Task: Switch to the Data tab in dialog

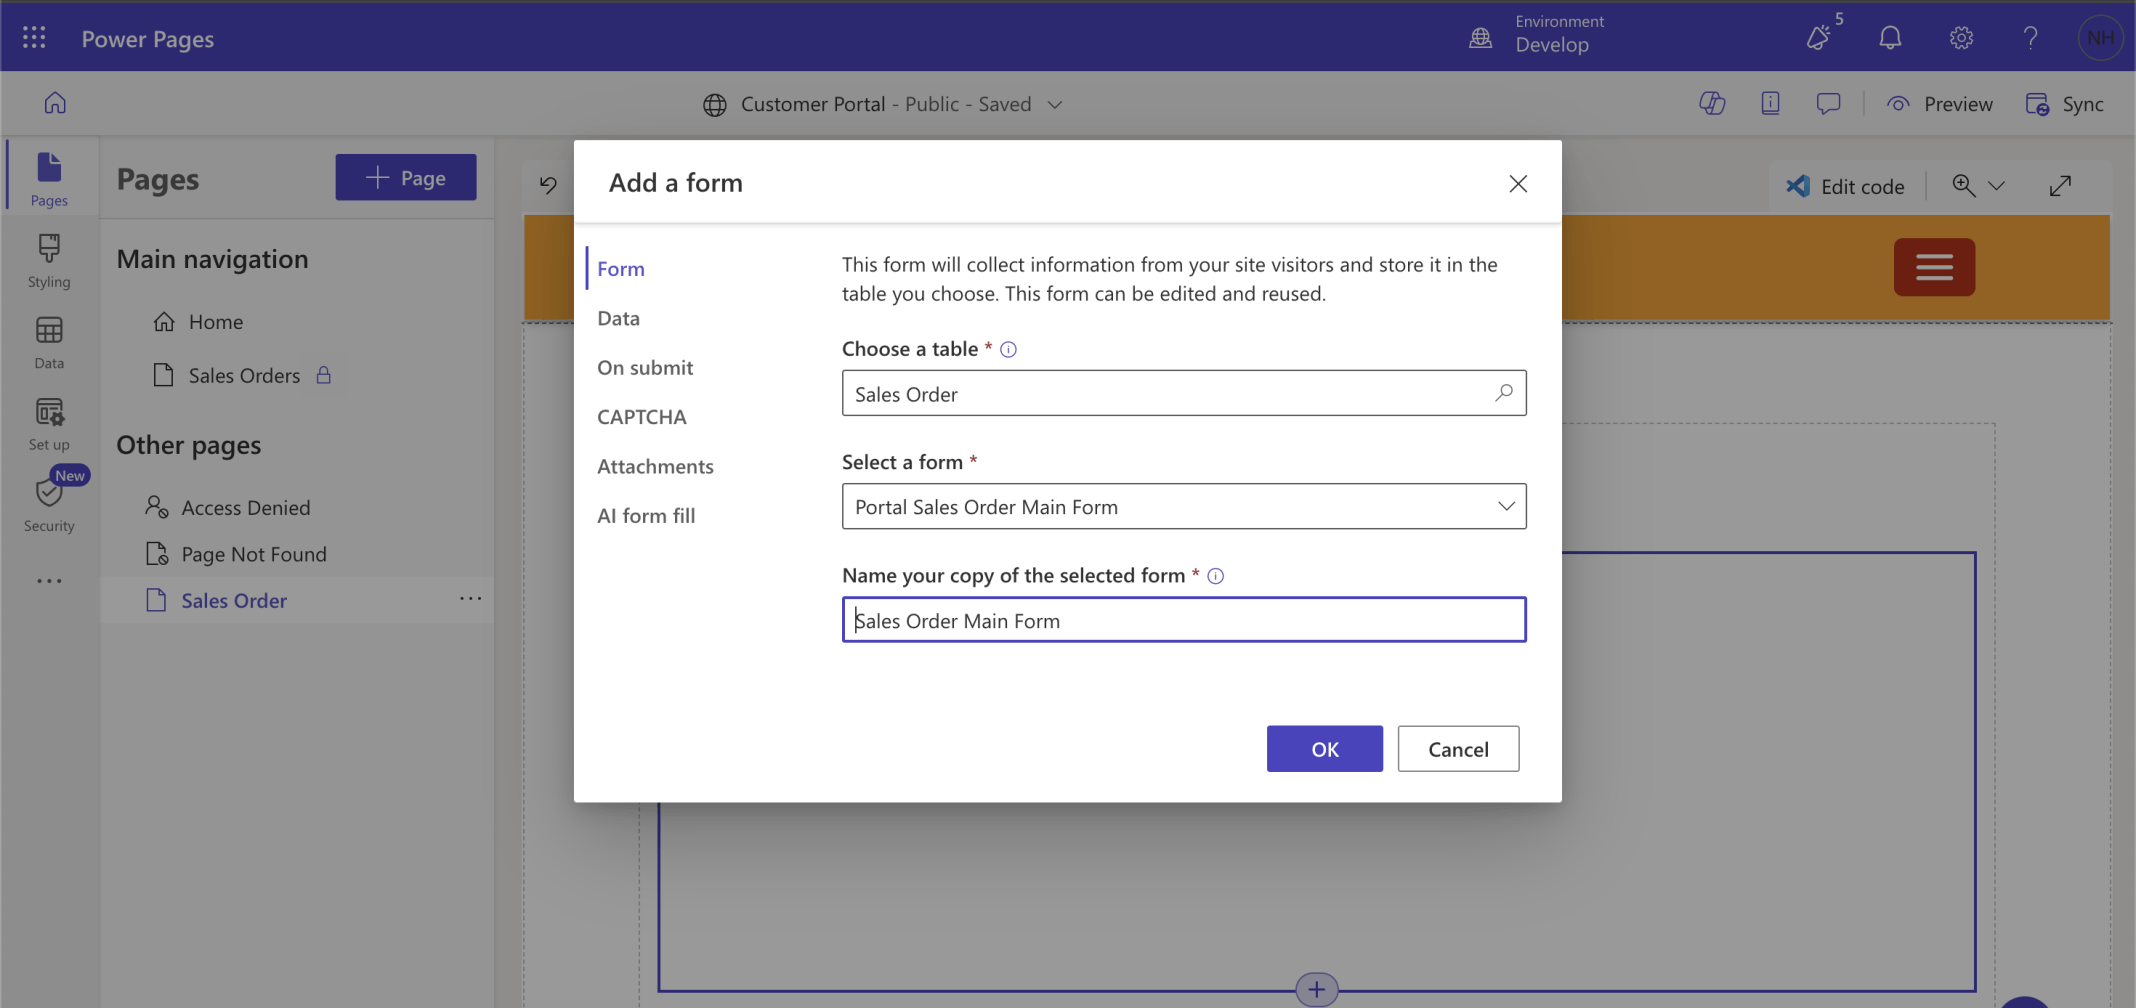Action: [x=618, y=318]
